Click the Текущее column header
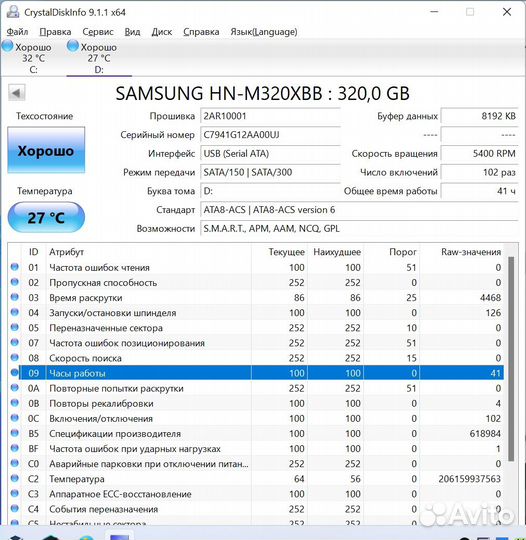The height and width of the screenshot is (540, 526). [279, 252]
